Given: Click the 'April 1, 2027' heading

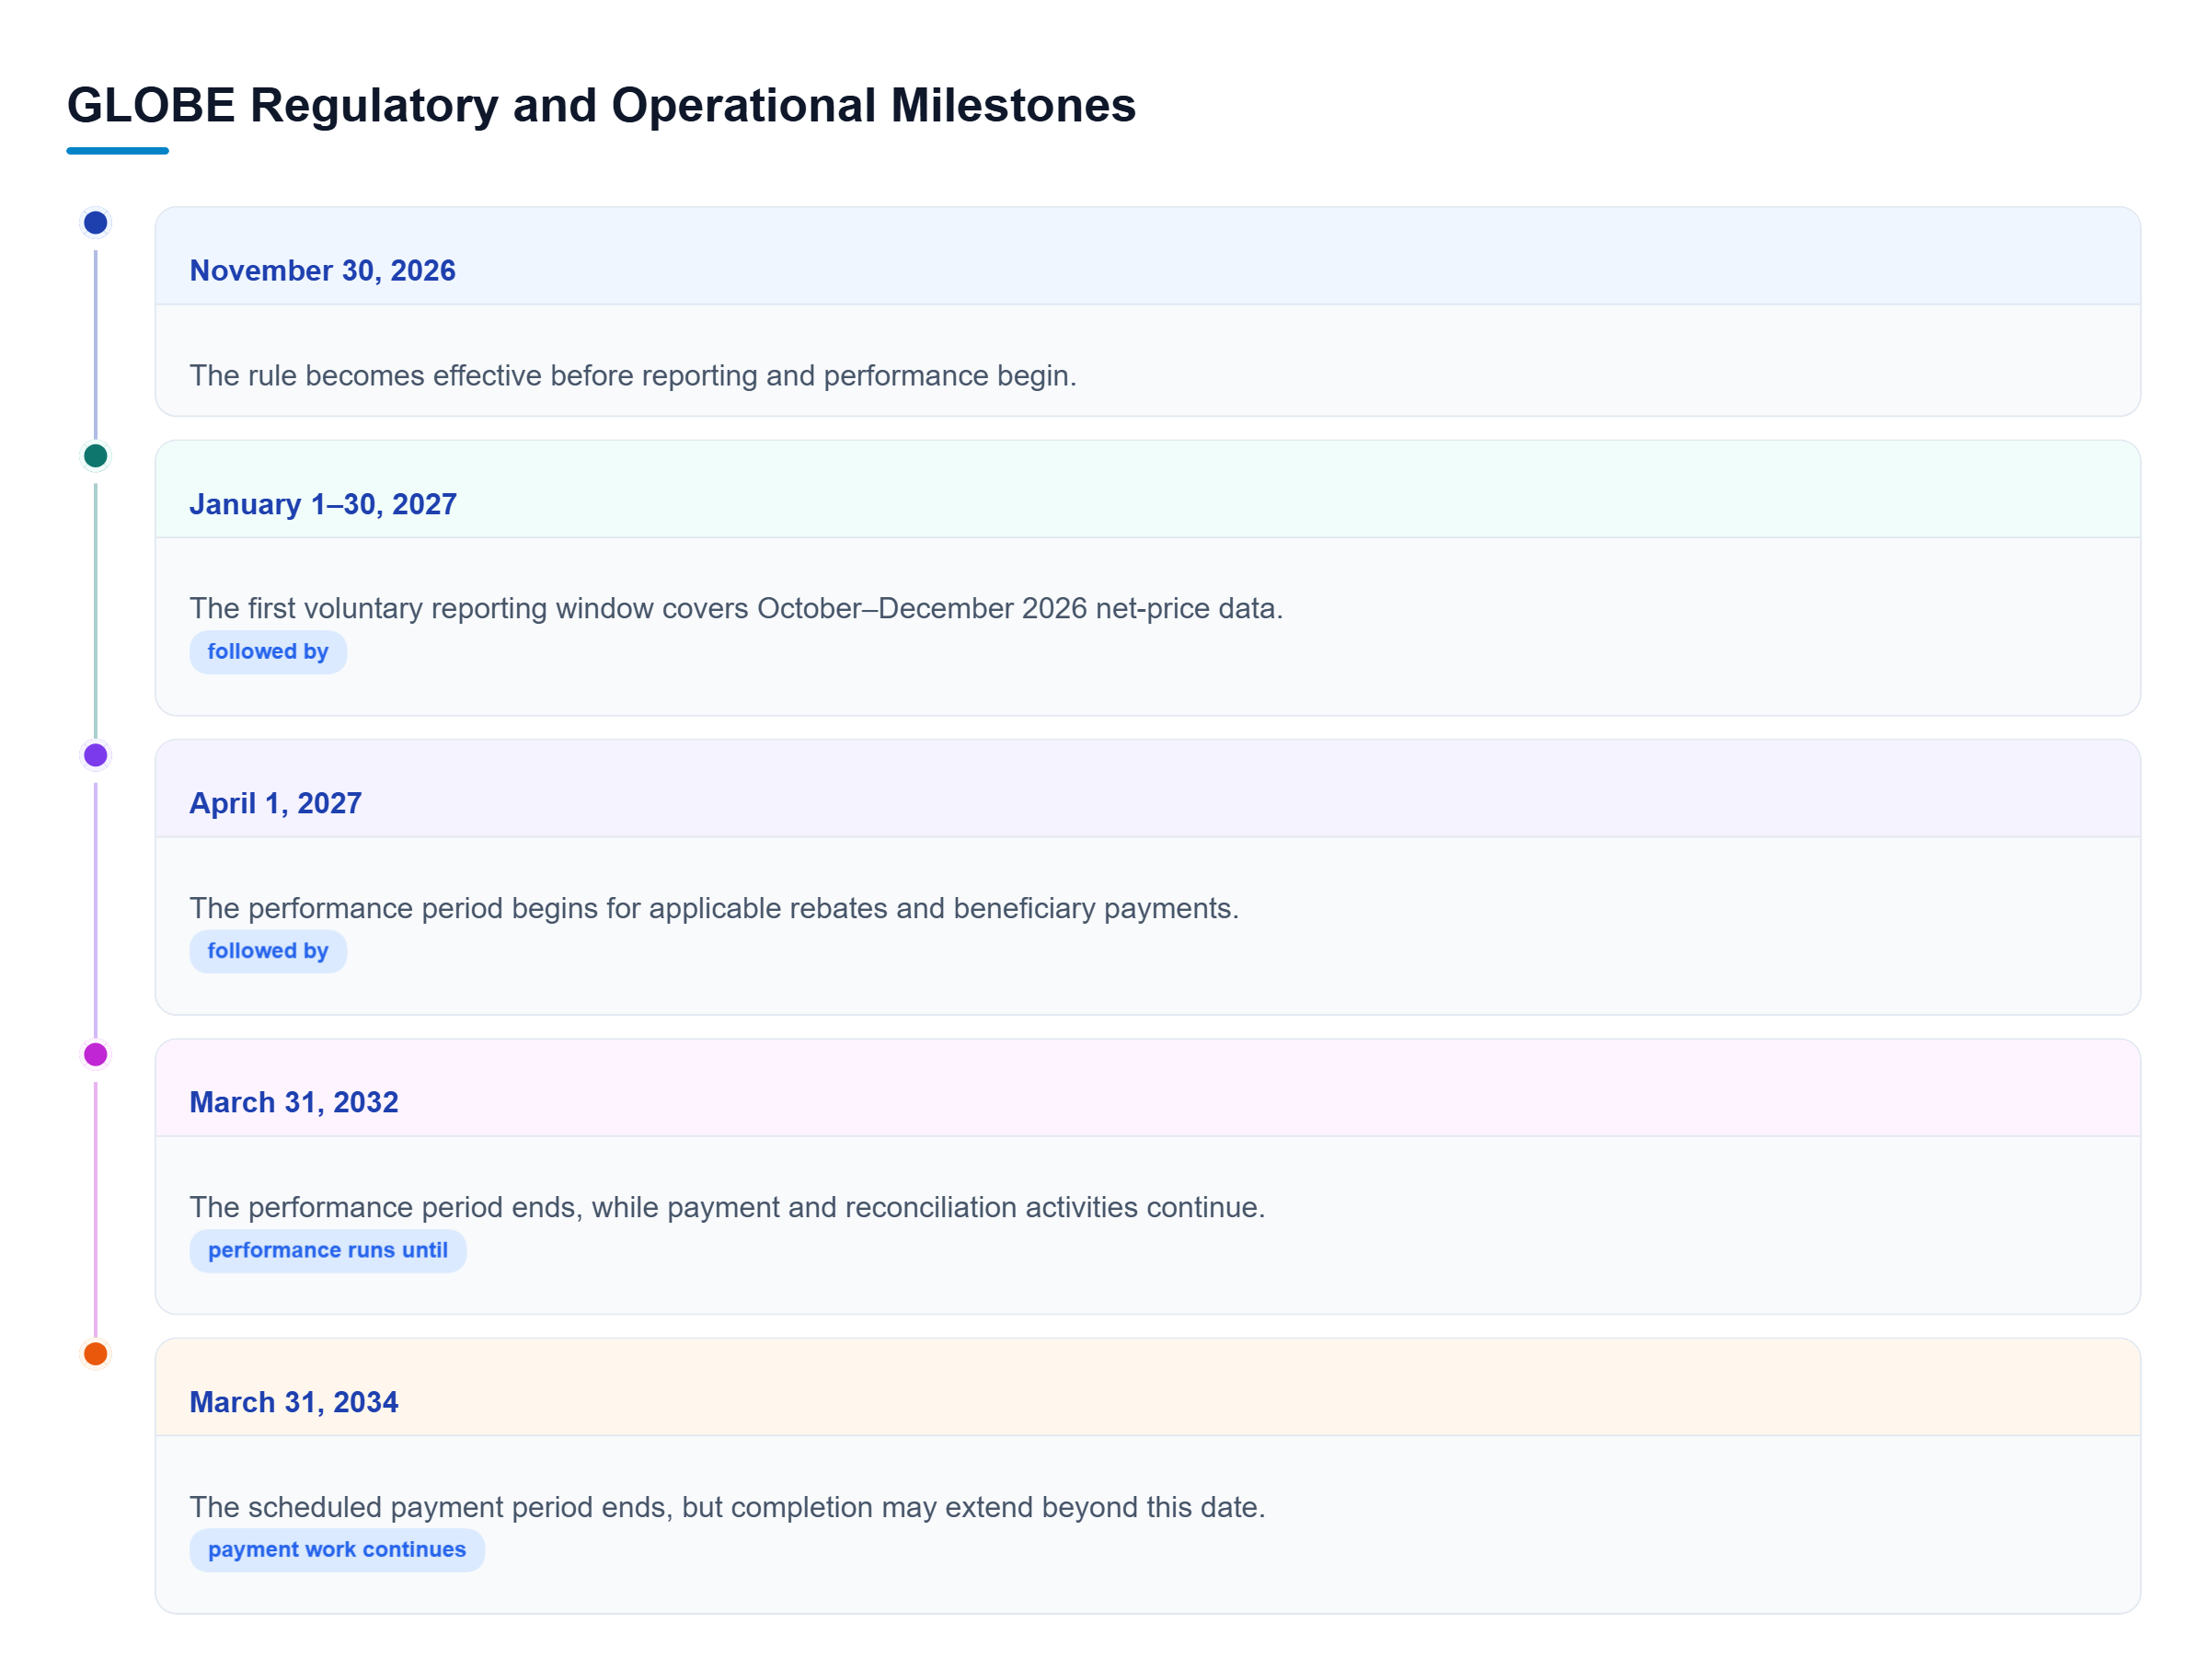Looking at the screenshot, I should tap(275, 803).
